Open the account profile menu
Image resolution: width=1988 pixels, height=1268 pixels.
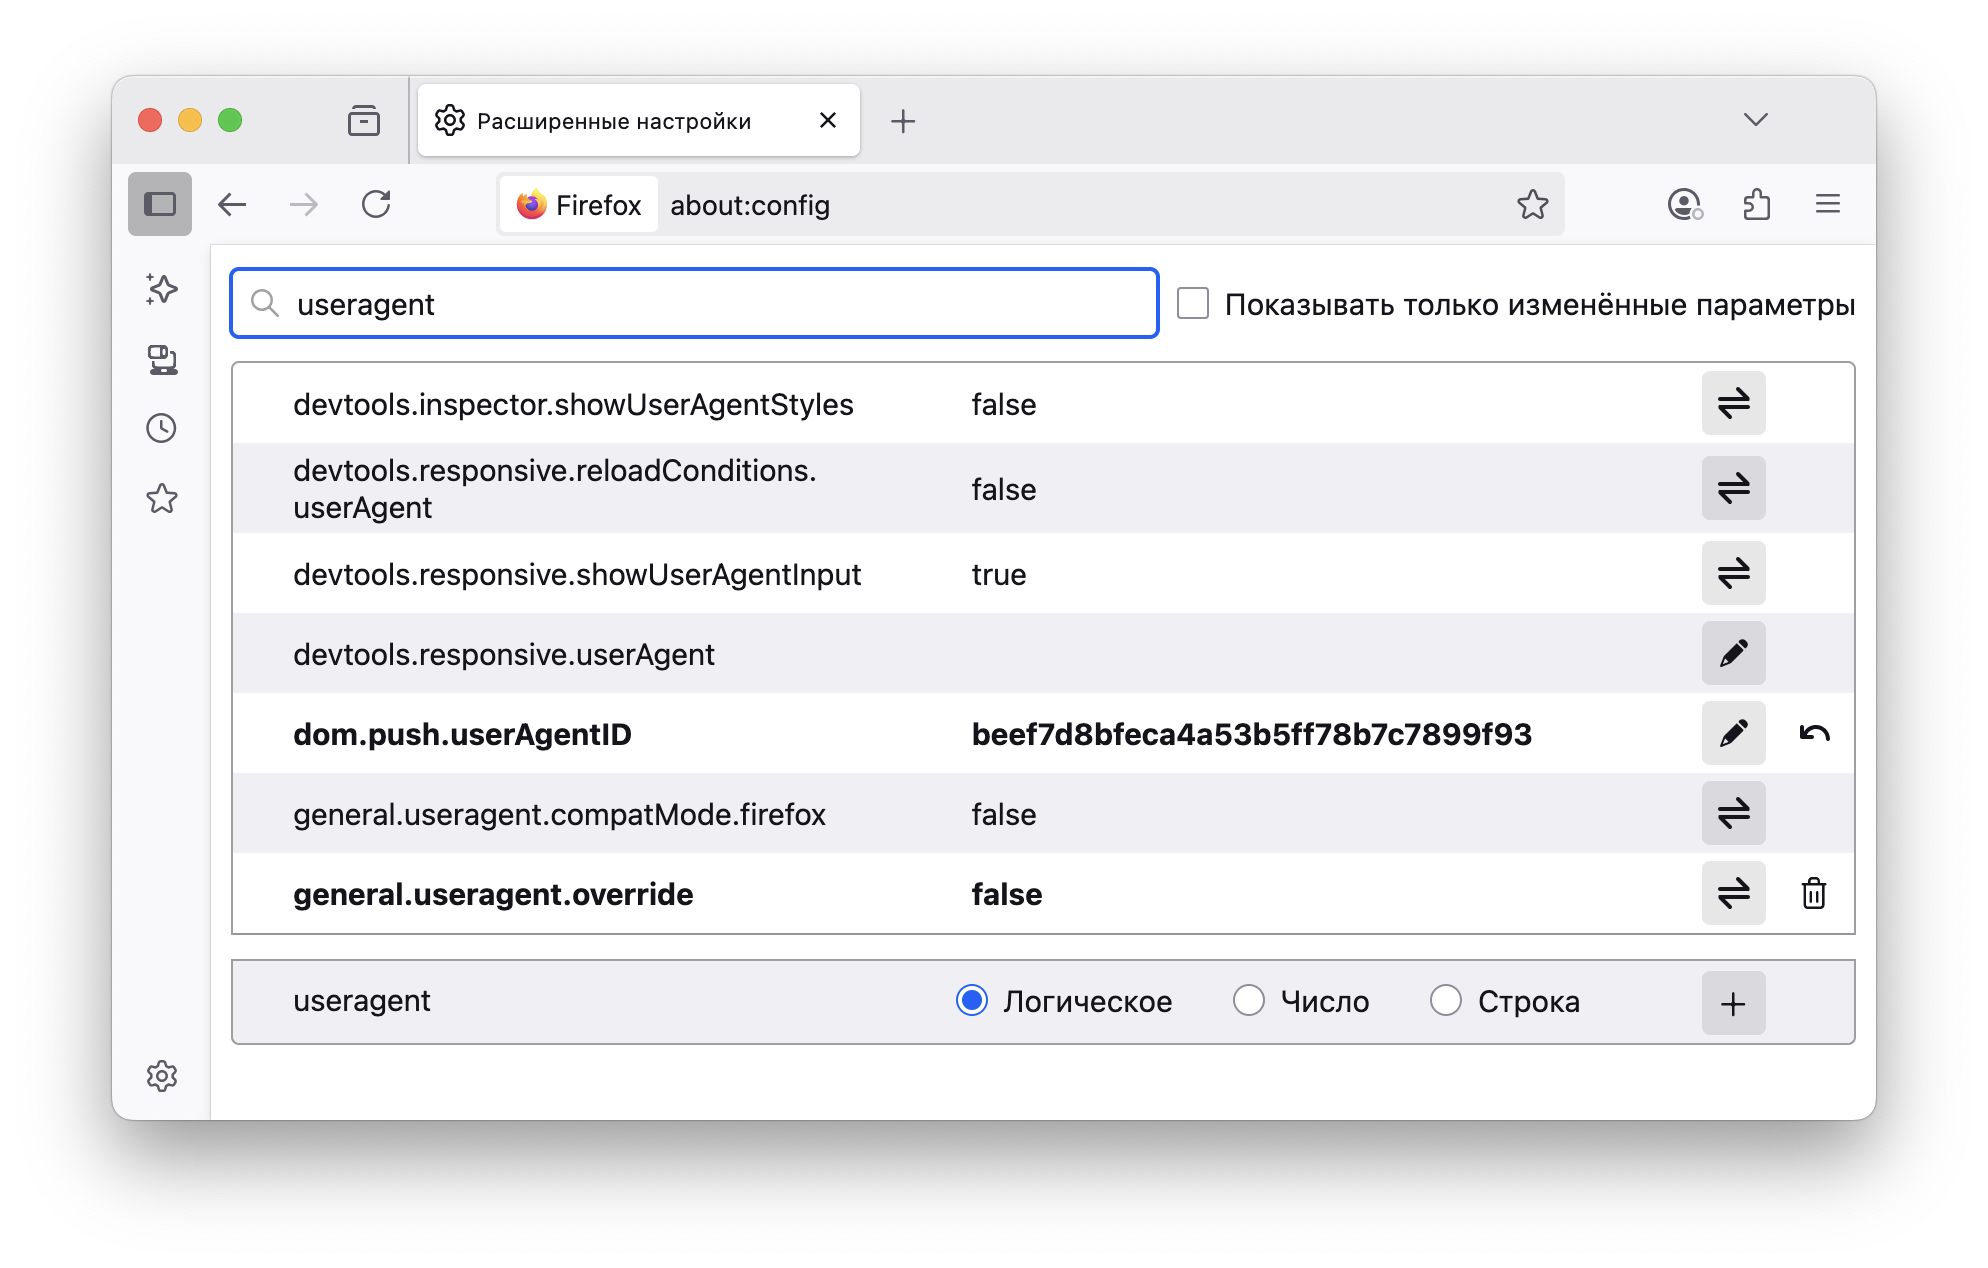(1684, 203)
